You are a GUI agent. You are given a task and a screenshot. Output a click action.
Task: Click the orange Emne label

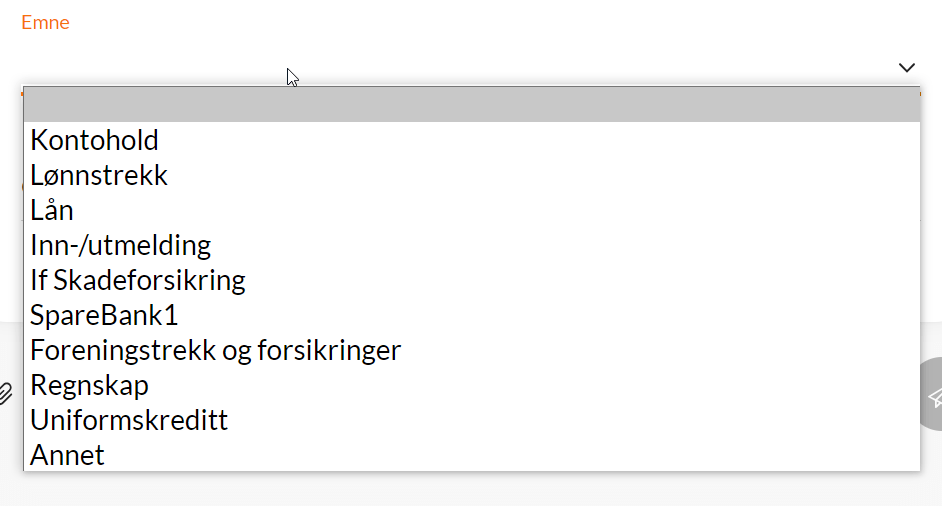(x=45, y=22)
